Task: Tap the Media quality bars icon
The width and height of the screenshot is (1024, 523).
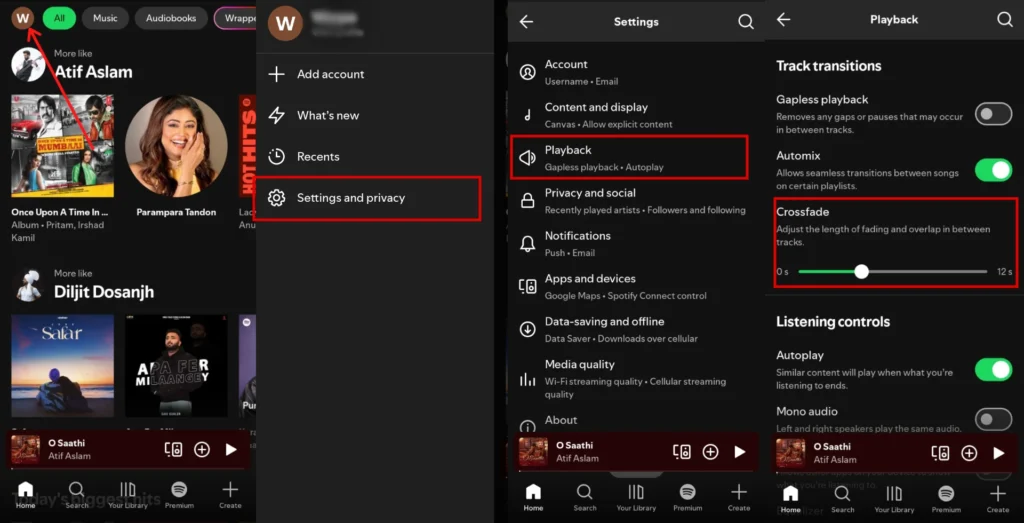Action: [x=528, y=379]
